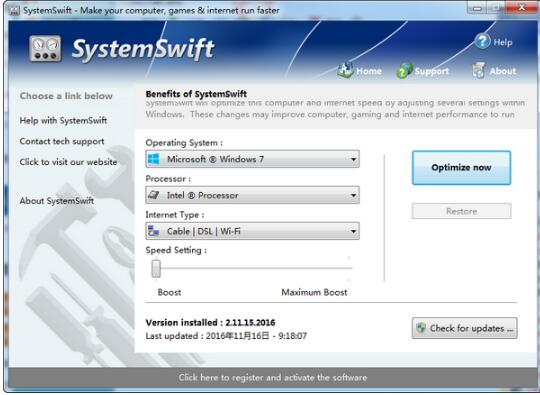
Task: Open About SystemSwift sidebar link
Action: coord(56,201)
